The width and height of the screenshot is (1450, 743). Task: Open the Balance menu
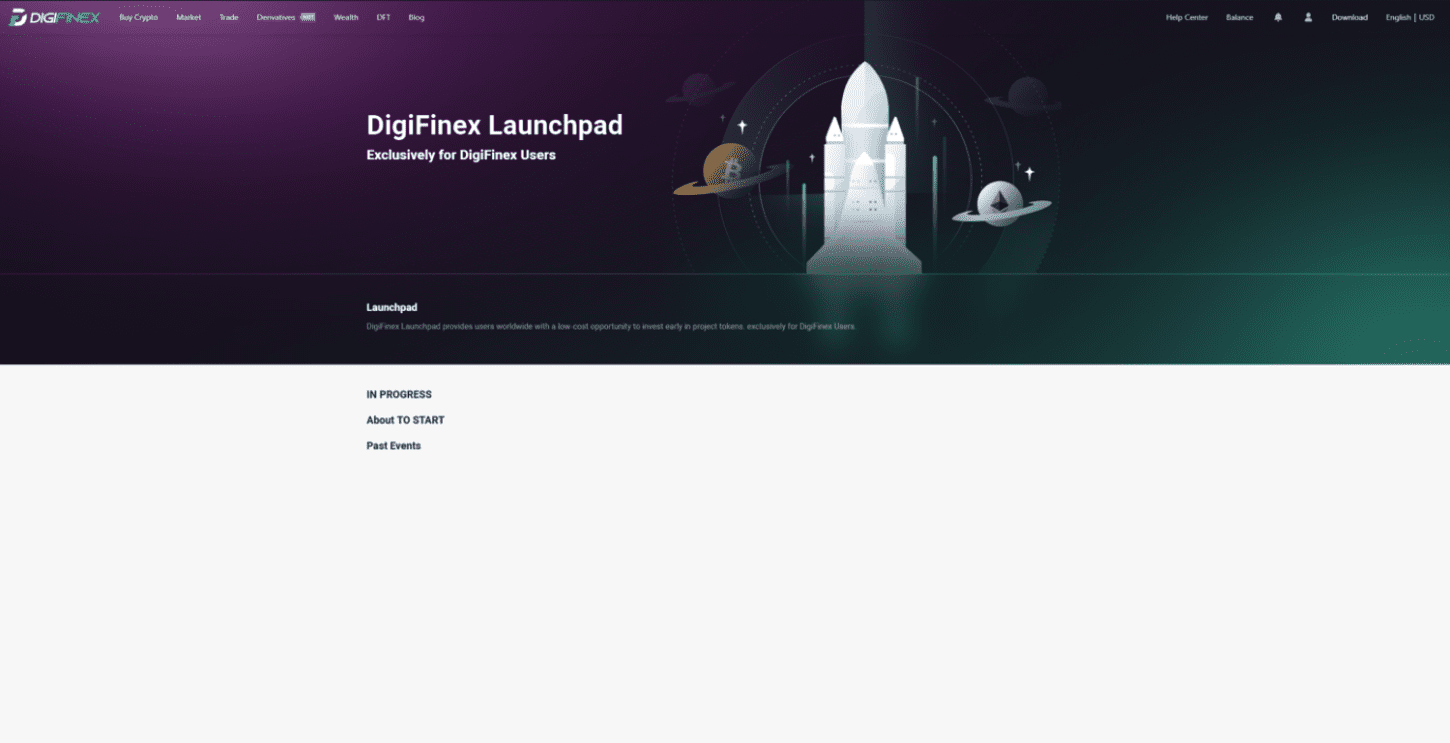(1240, 17)
